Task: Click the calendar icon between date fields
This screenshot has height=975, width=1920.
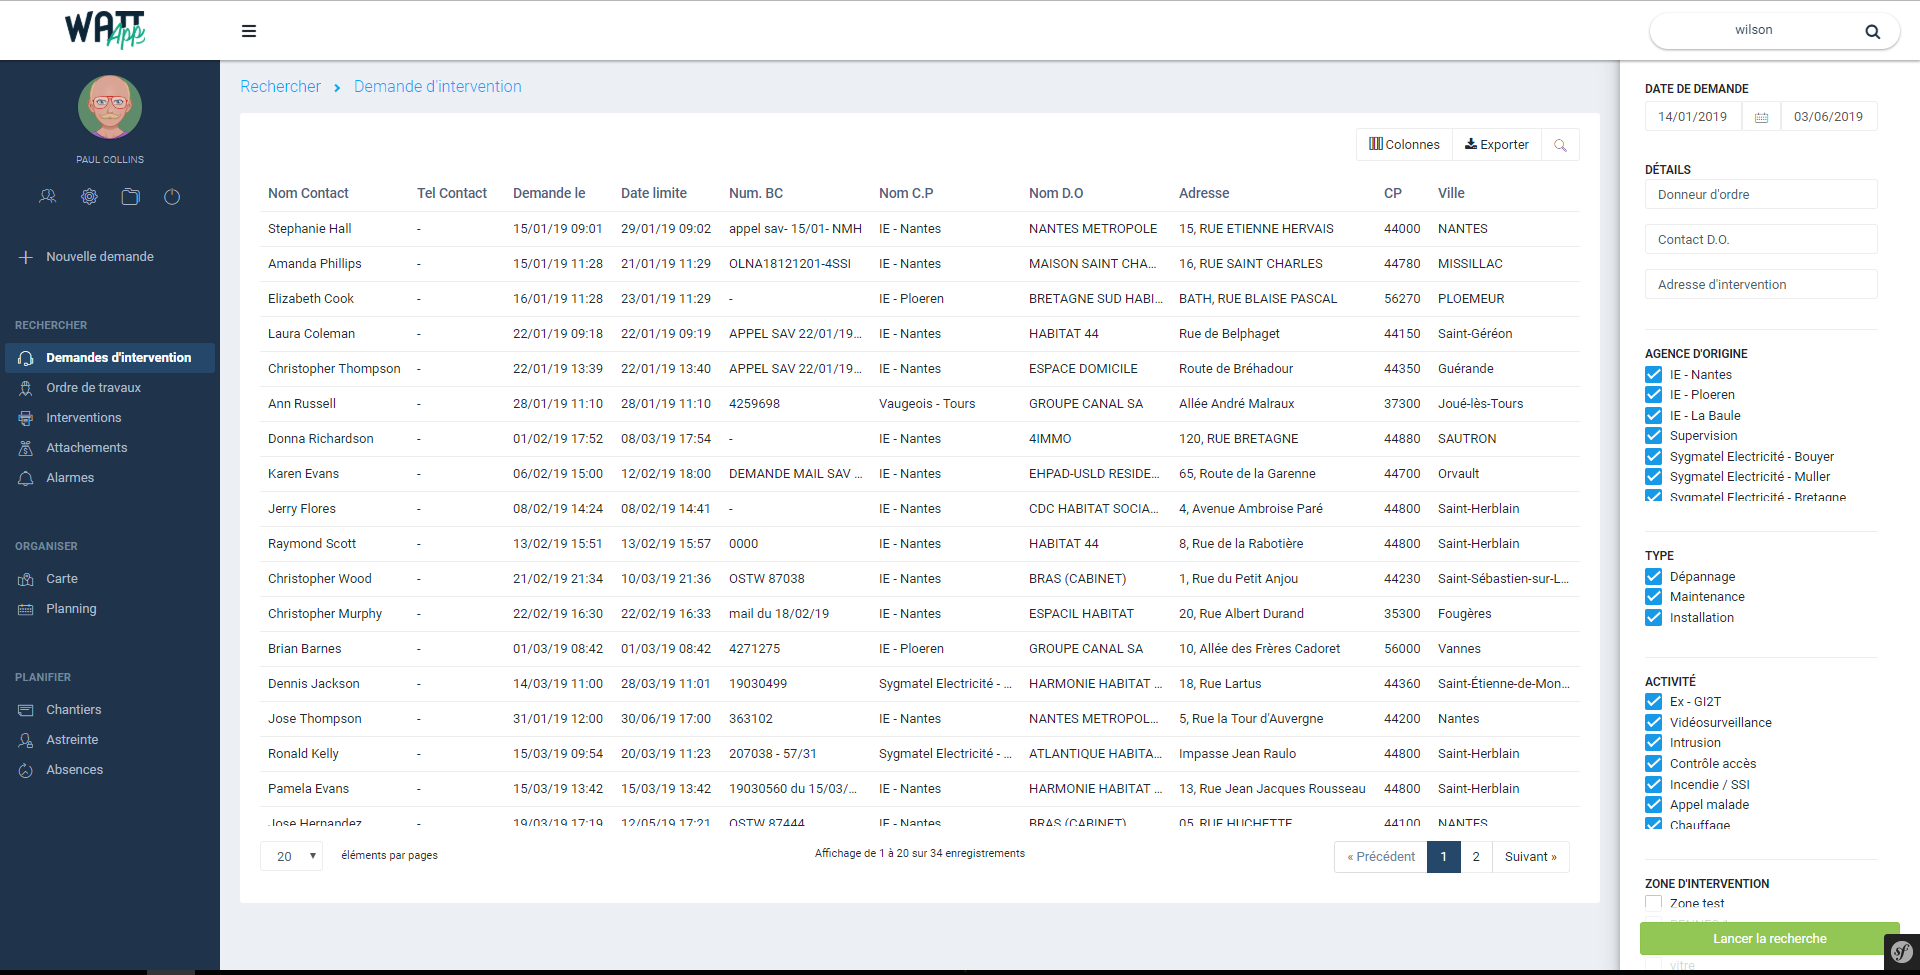Action: [1761, 117]
